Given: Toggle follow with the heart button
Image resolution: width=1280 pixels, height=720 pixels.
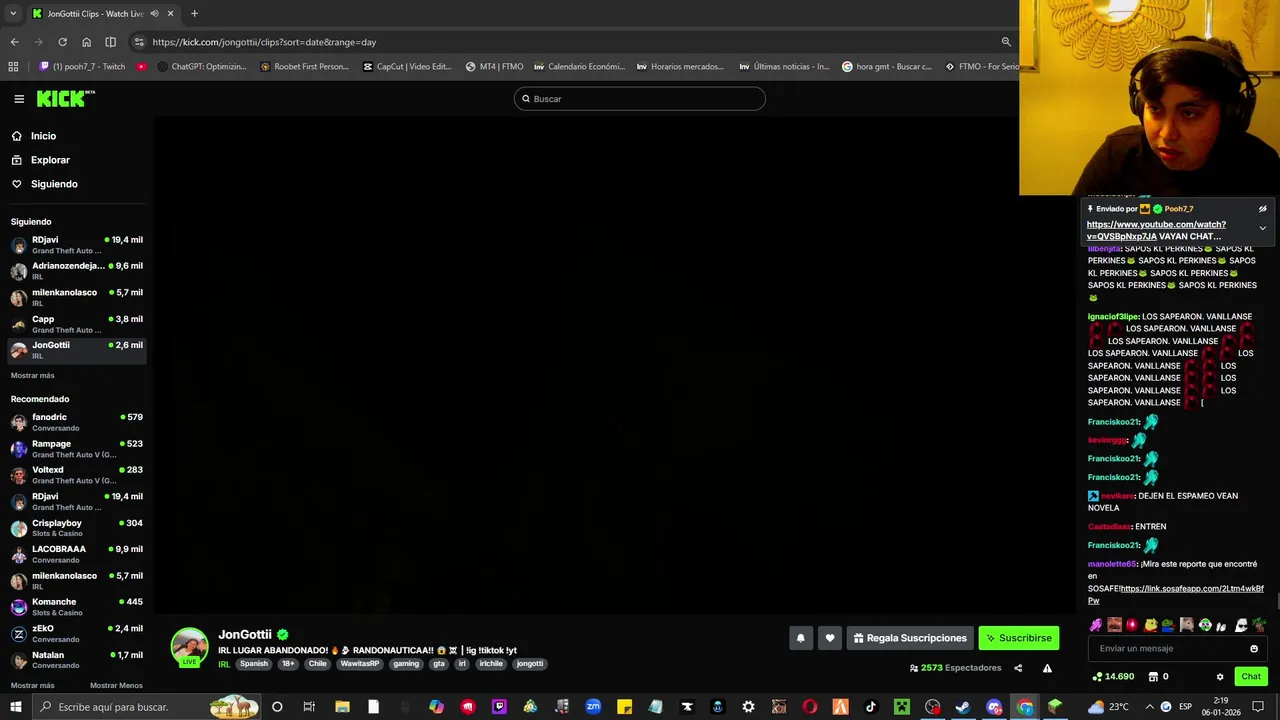Looking at the screenshot, I should coord(830,638).
